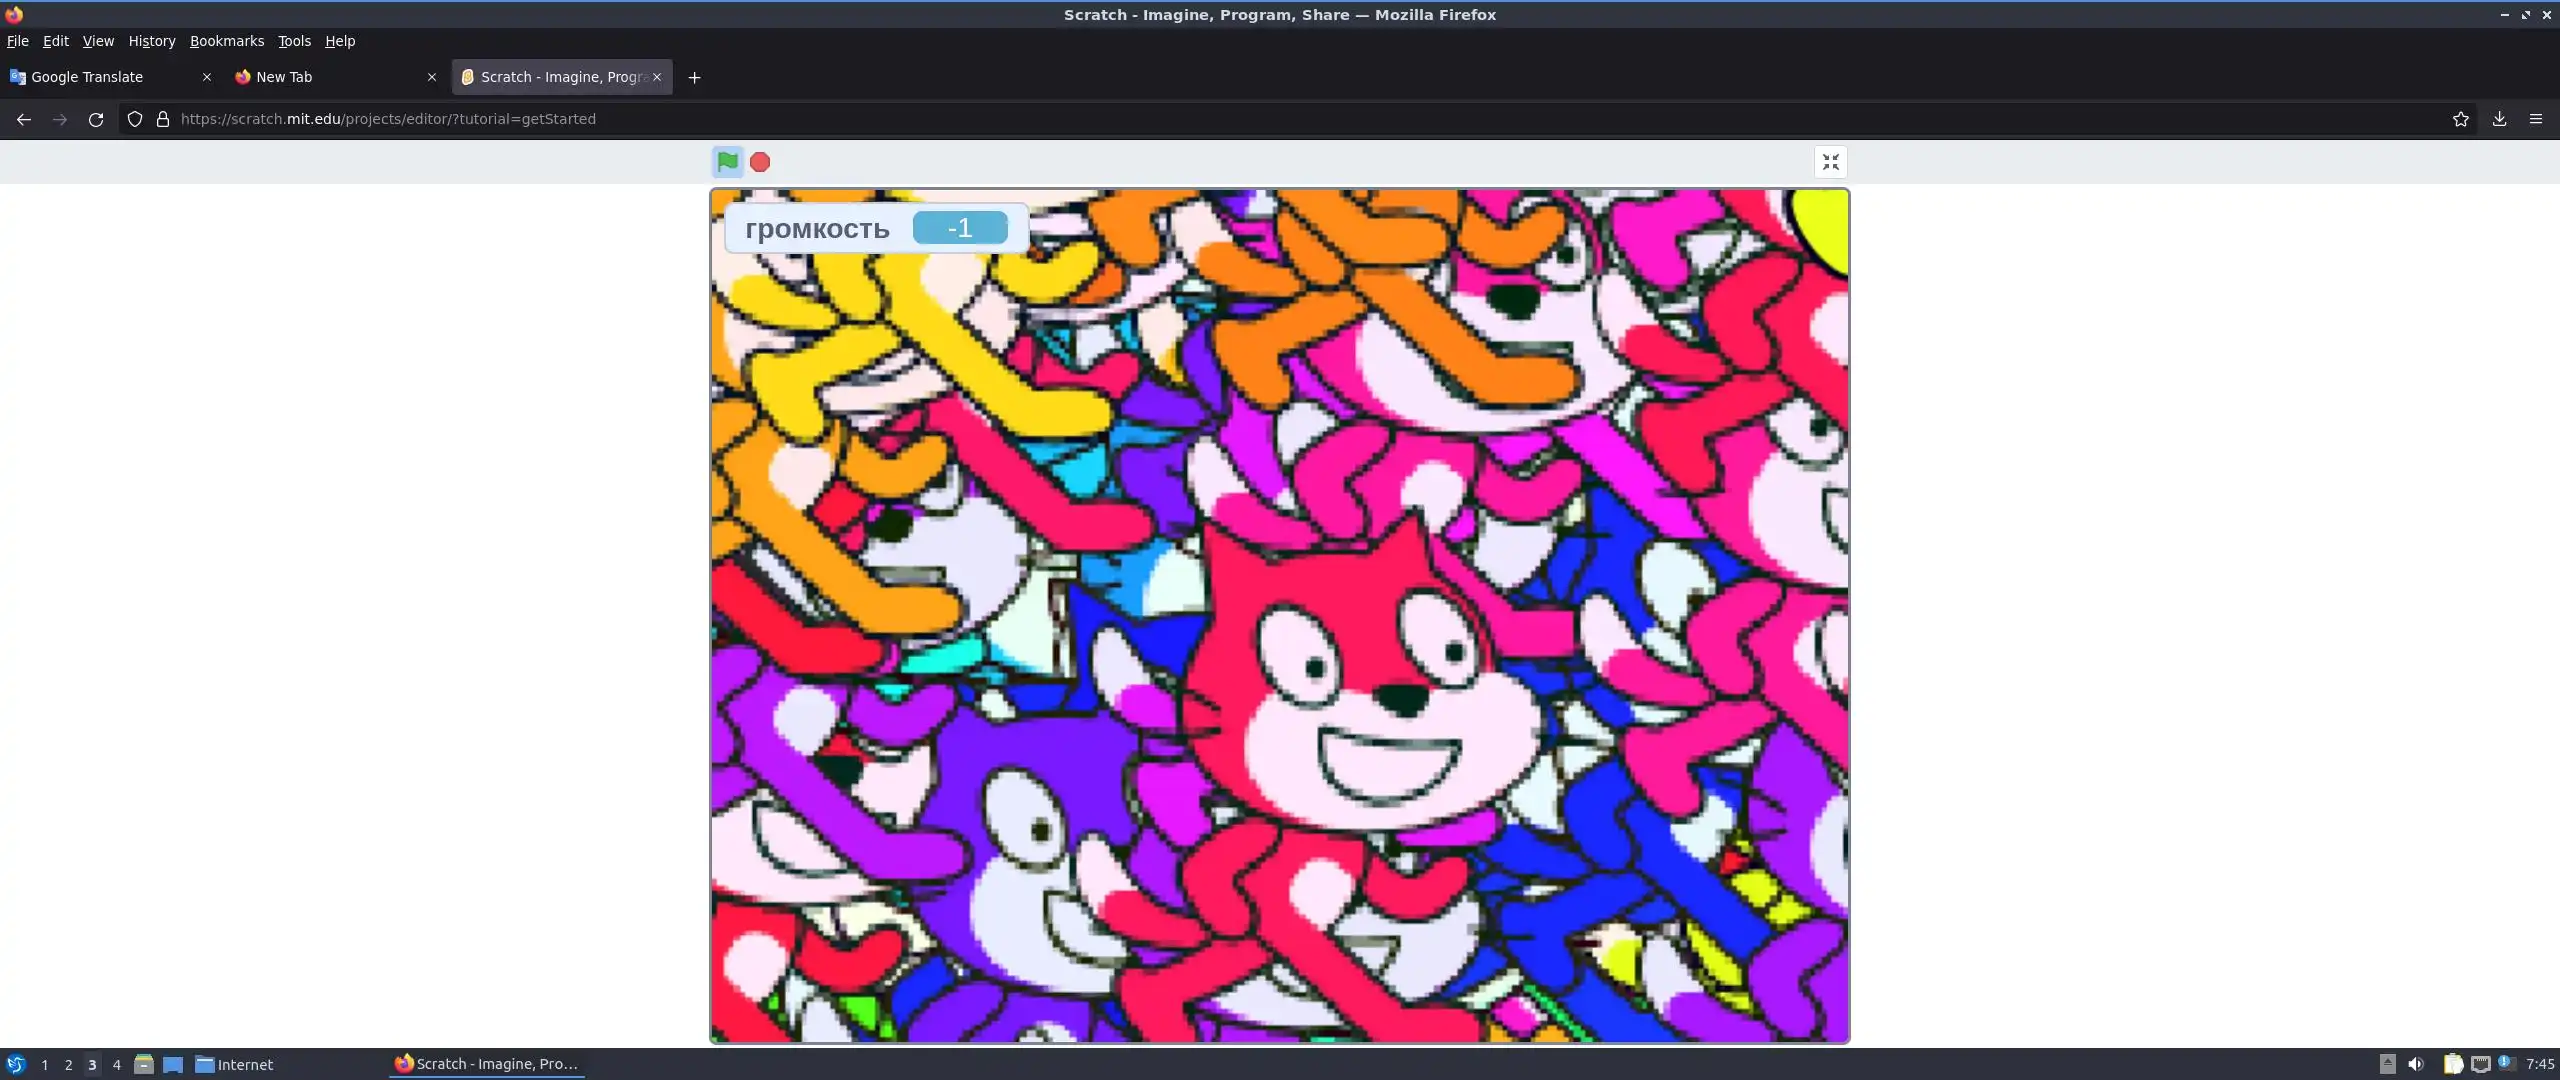Switch to the Google Translate tab
2560x1080 pixels.
click(88, 77)
